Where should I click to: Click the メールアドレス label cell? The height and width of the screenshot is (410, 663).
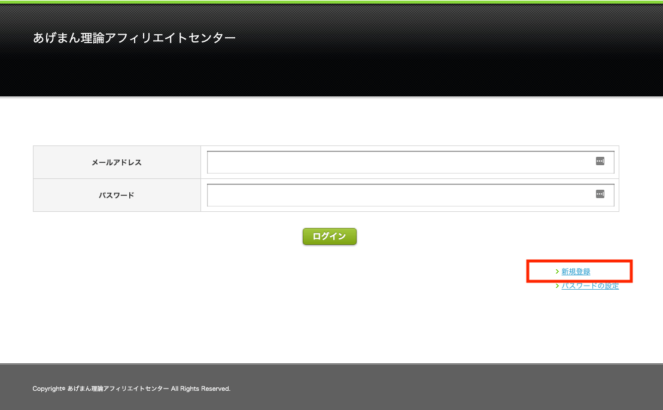[117, 161]
